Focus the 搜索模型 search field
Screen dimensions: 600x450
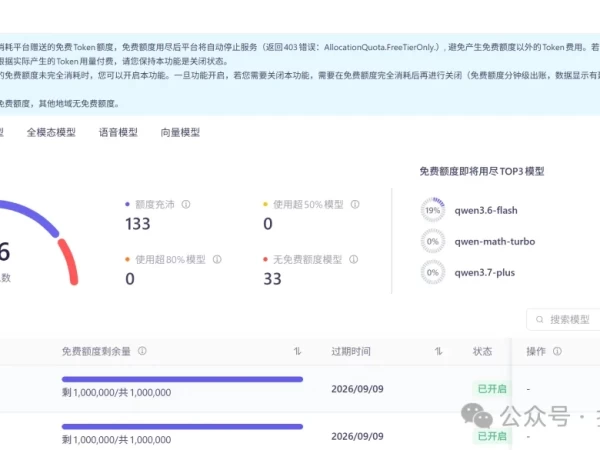[x=563, y=320]
